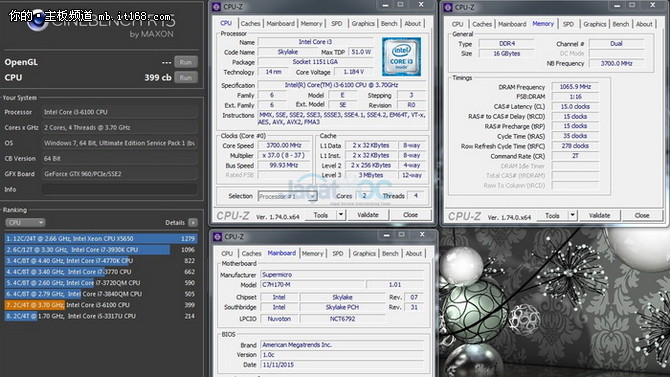Image resolution: width=670 pixels, height=377 pixels.
Task: Click Tools button in Memory tab window
Action: (552, 215)
